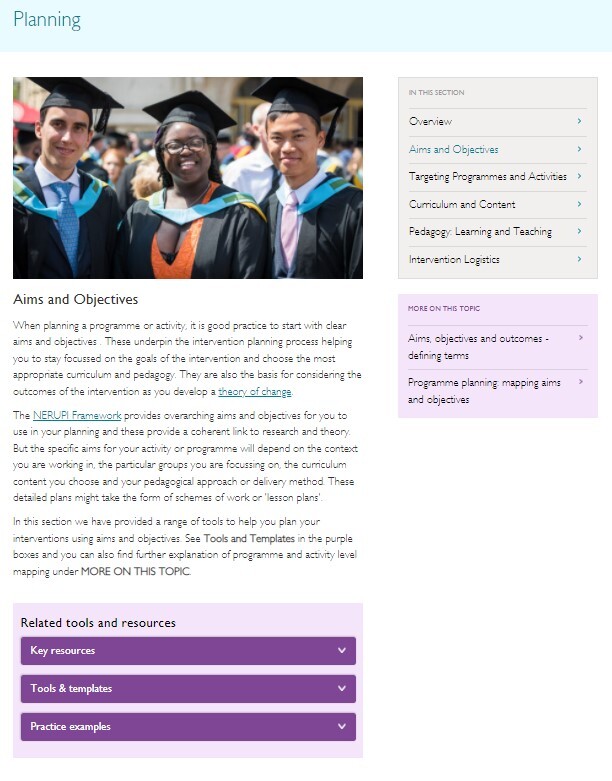Open the Overview section link
This screenshot has width=612, height=781.
click(431, 122)
